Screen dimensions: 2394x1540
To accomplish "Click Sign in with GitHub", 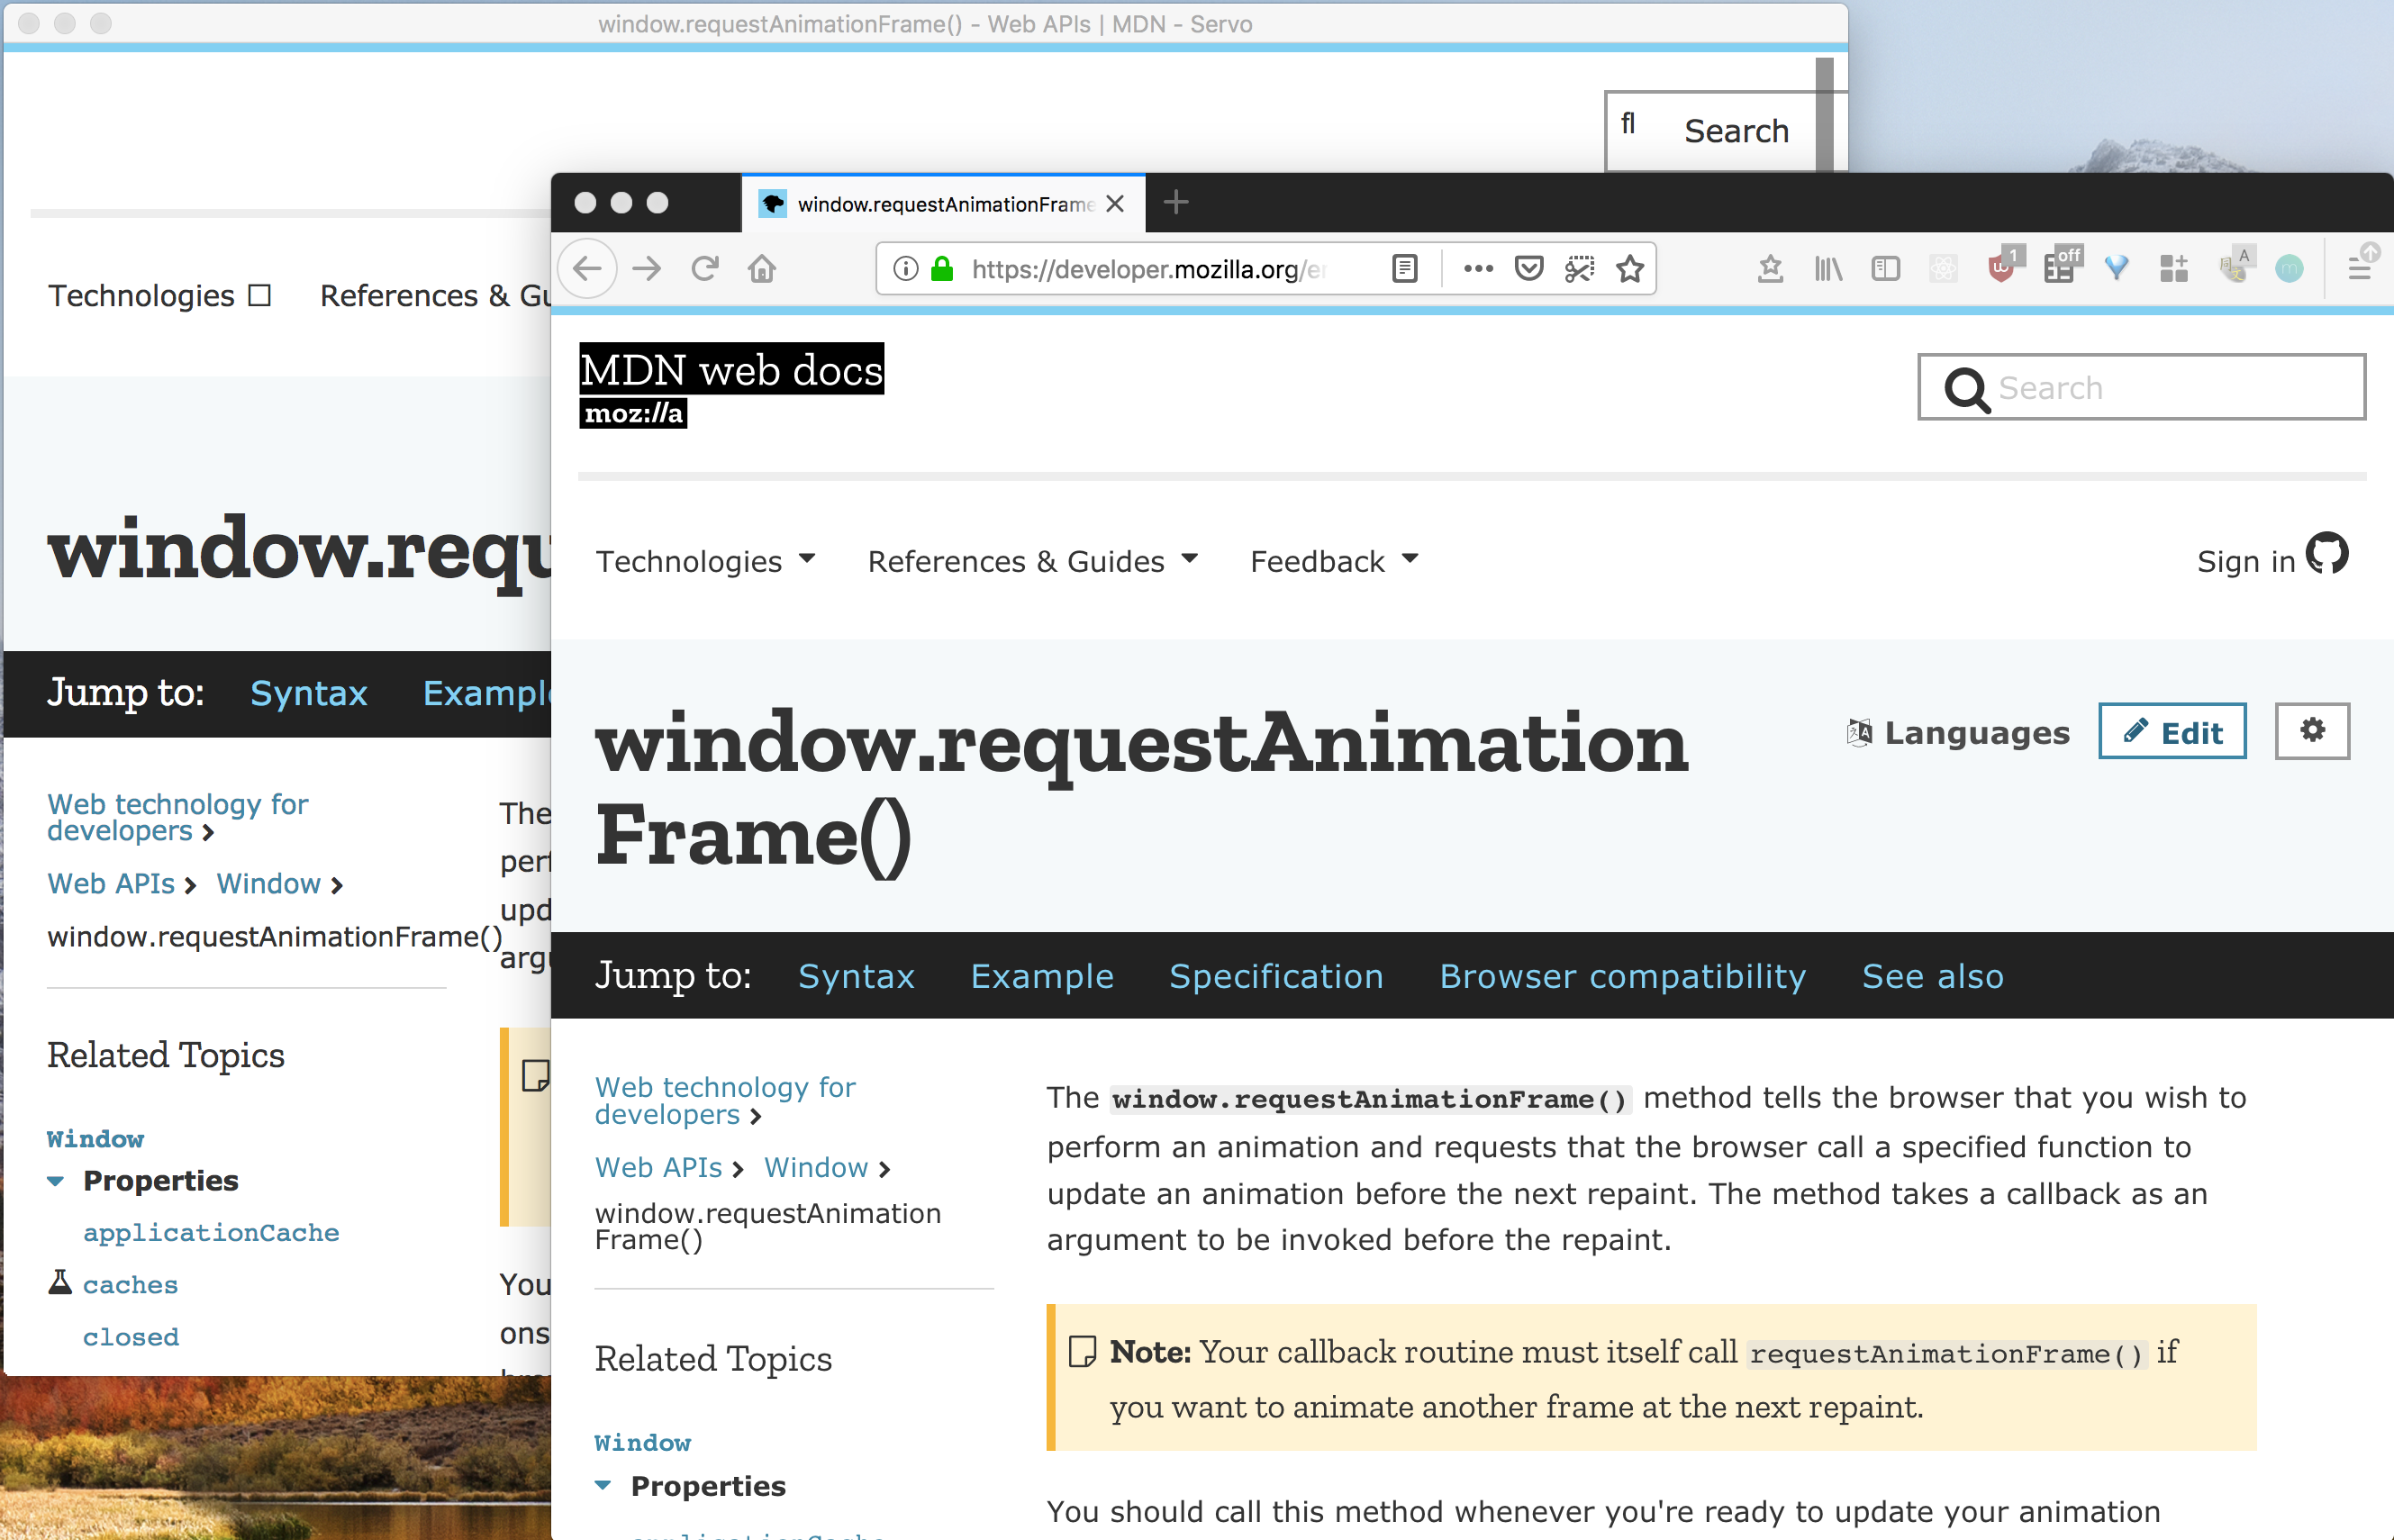I will pos(2272,557).
